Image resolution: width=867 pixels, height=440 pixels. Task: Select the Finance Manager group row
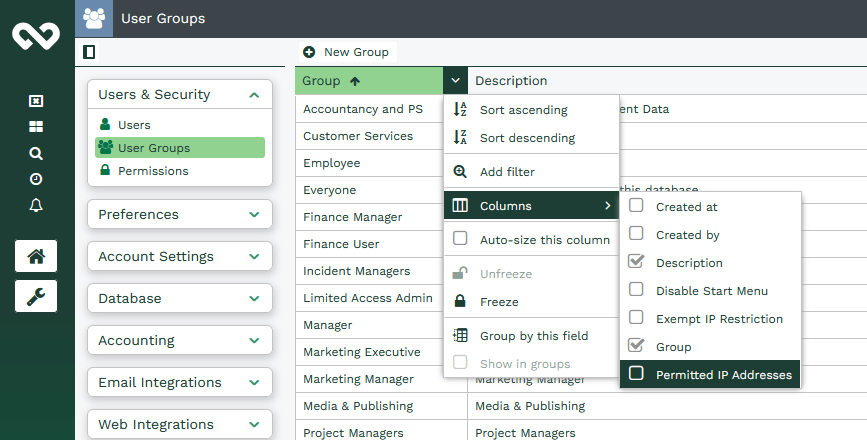pos(352,217)
